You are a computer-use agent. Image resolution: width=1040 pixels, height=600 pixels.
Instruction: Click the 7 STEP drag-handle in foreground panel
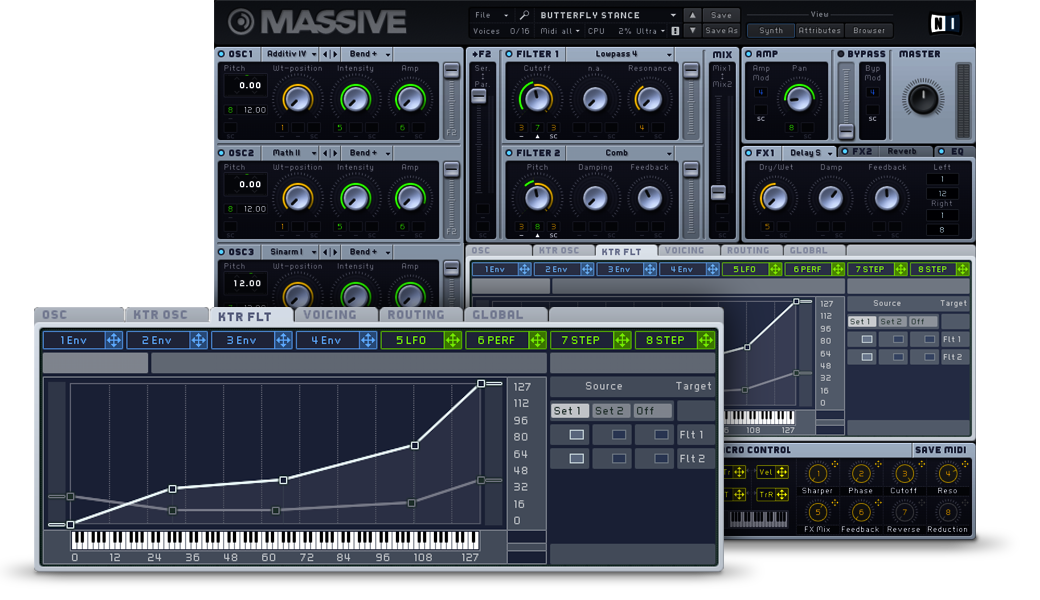622,340
